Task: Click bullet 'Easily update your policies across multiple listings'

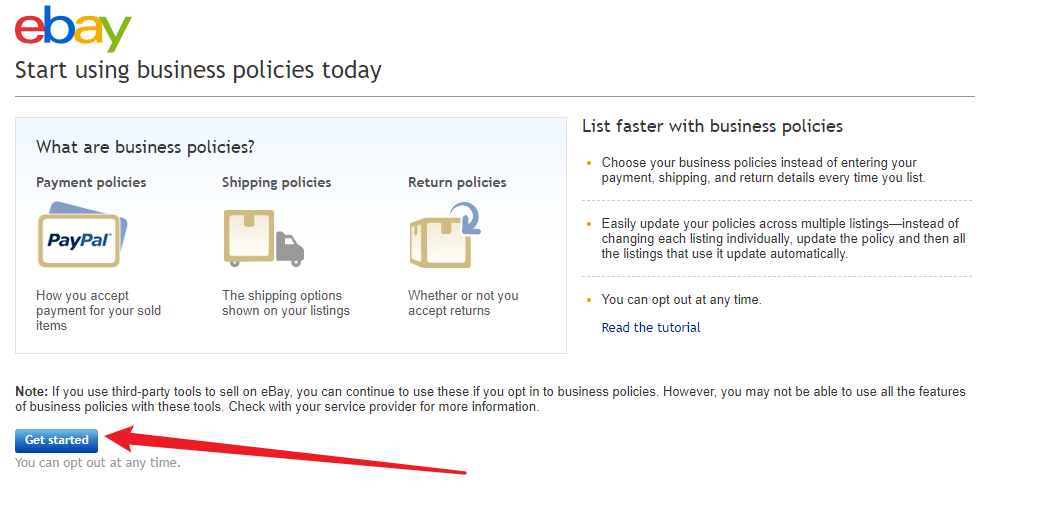Action: click(784, 239)
